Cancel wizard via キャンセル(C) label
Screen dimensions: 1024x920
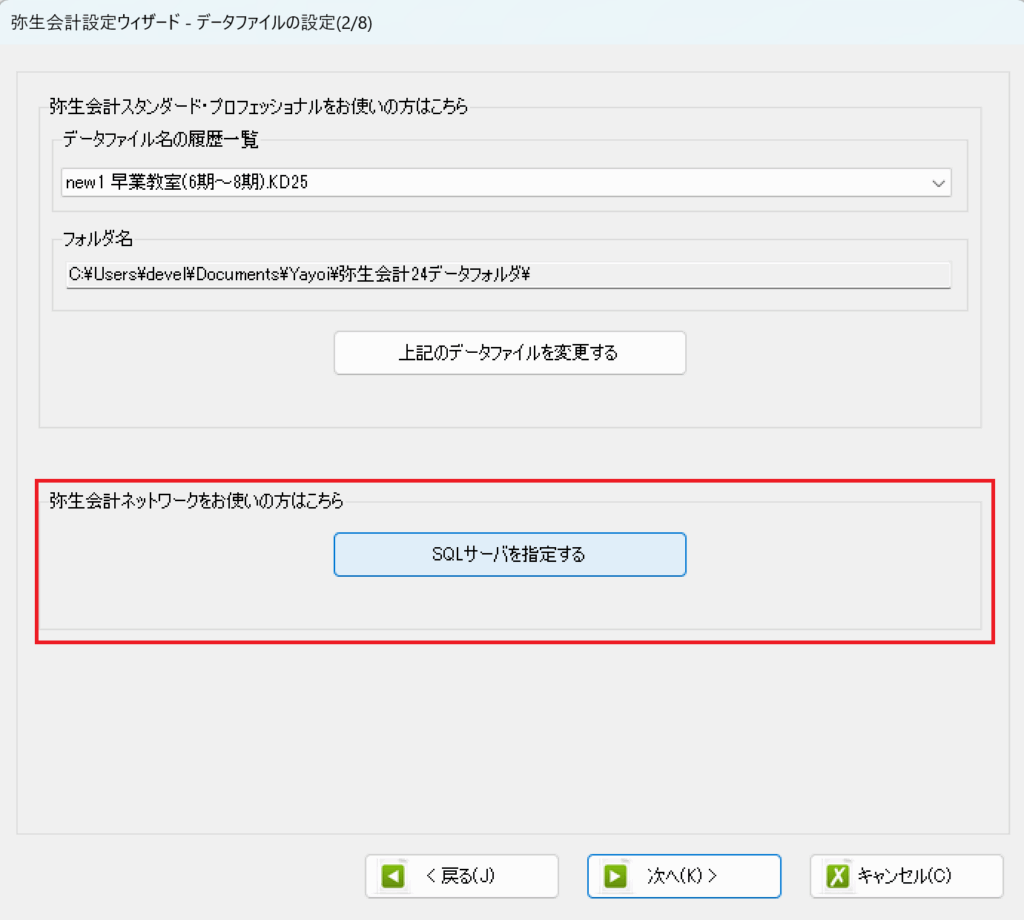tap(904, 876)
